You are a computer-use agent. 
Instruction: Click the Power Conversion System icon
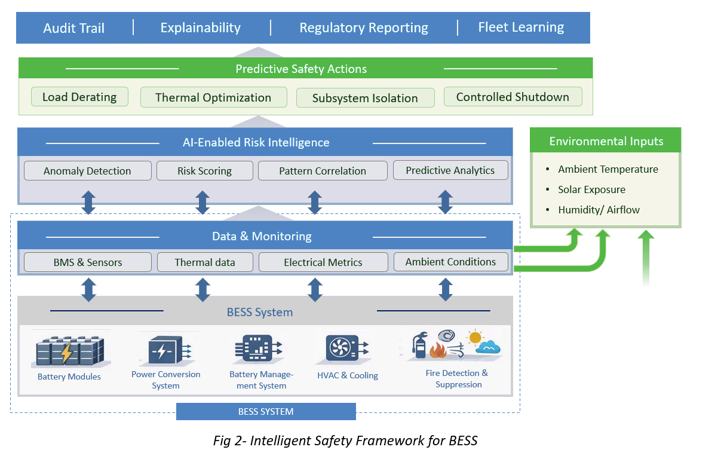point(169,350)
